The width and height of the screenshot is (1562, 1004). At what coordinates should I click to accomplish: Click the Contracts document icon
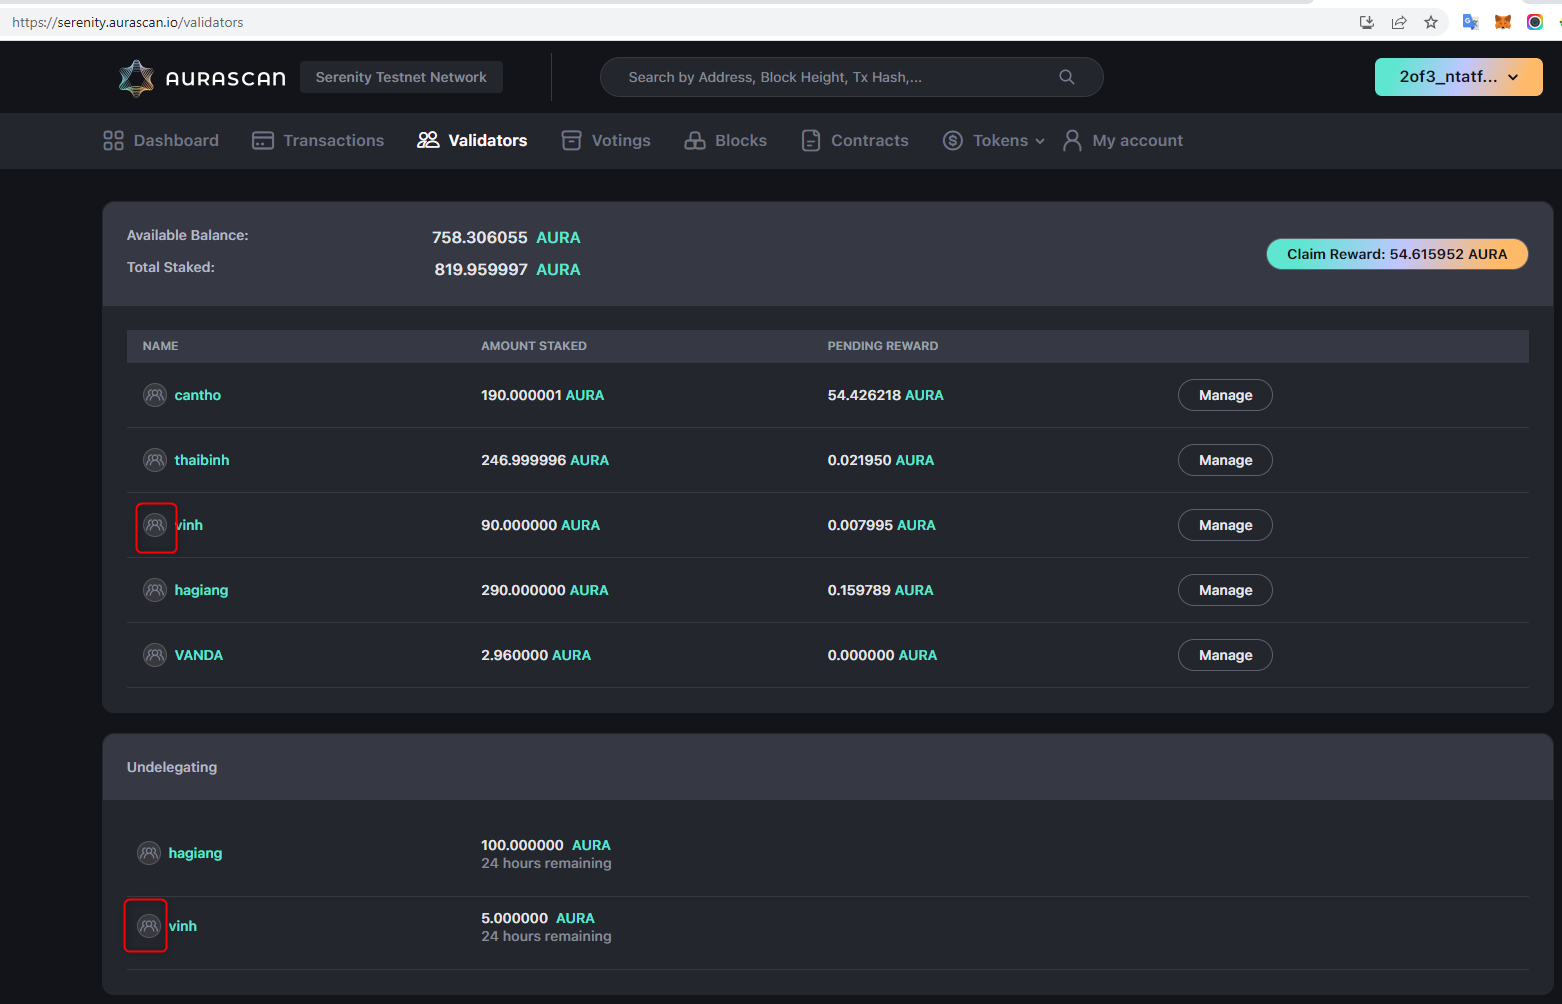pos(811,140)
